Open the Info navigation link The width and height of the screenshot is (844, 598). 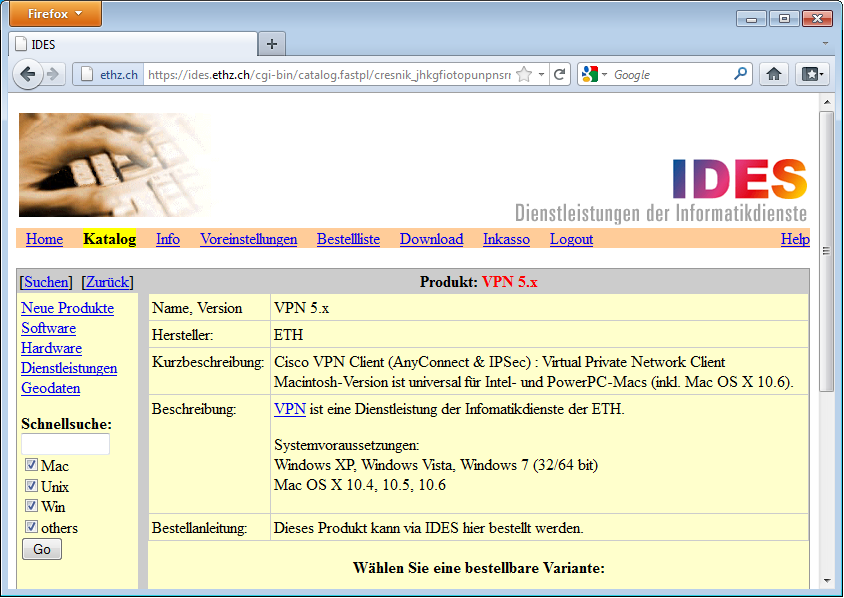pyautogui.click(x=168, y=239)
